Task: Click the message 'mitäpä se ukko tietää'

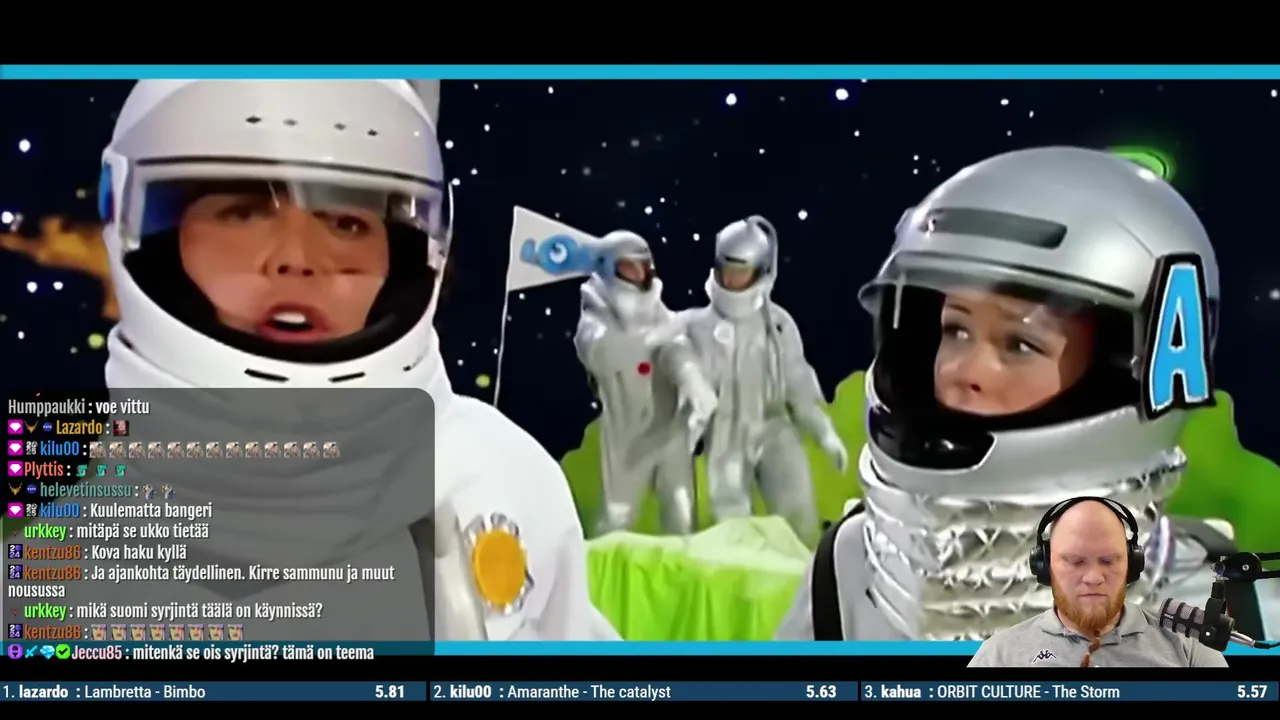Action: [143, 532]
